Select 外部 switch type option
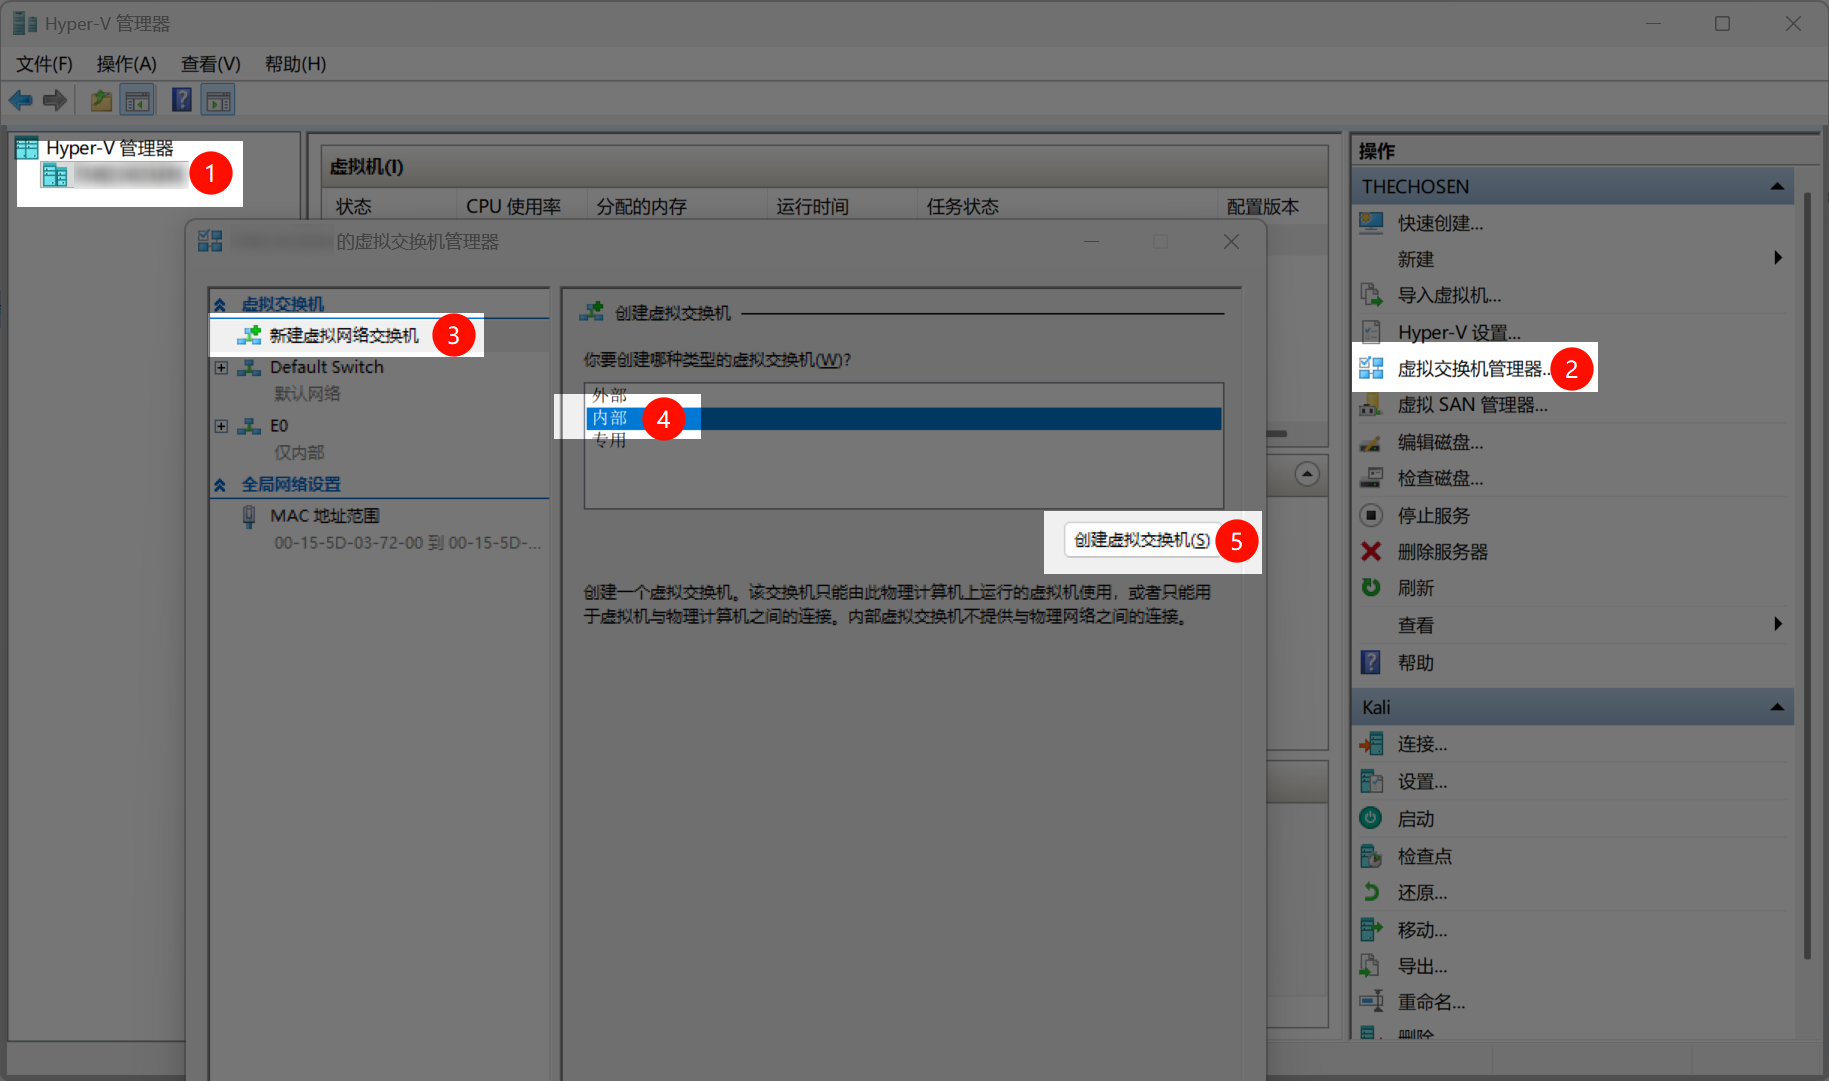The height and width of the screenshot is (1081, 1829). (x=610, y=395)
